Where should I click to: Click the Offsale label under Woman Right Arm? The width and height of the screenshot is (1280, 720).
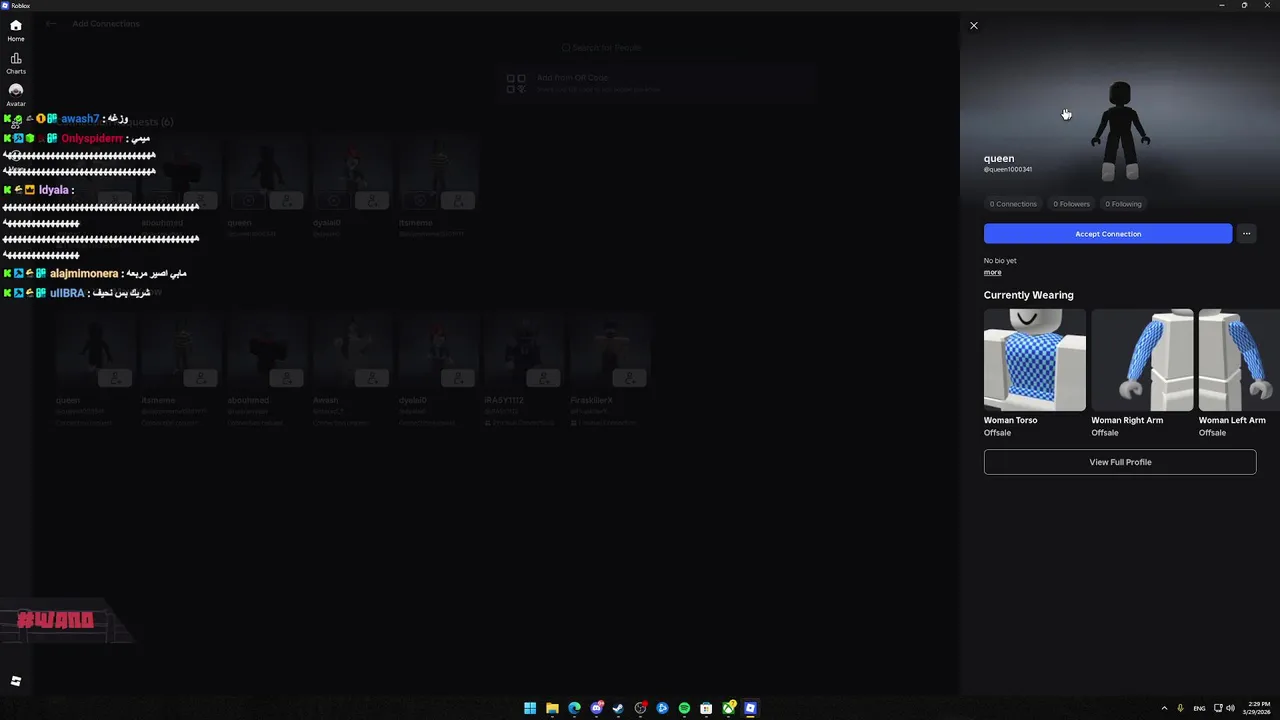1105,433
